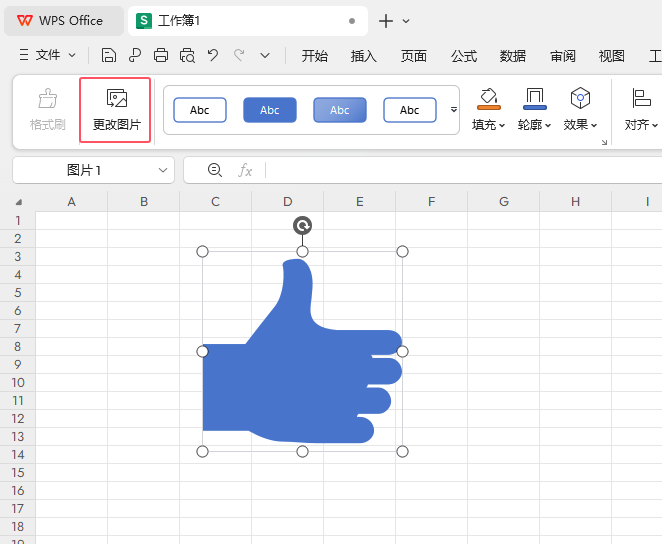
Task: Click bottom-right resize handle of picture
Action: click(x=402, y=452)
